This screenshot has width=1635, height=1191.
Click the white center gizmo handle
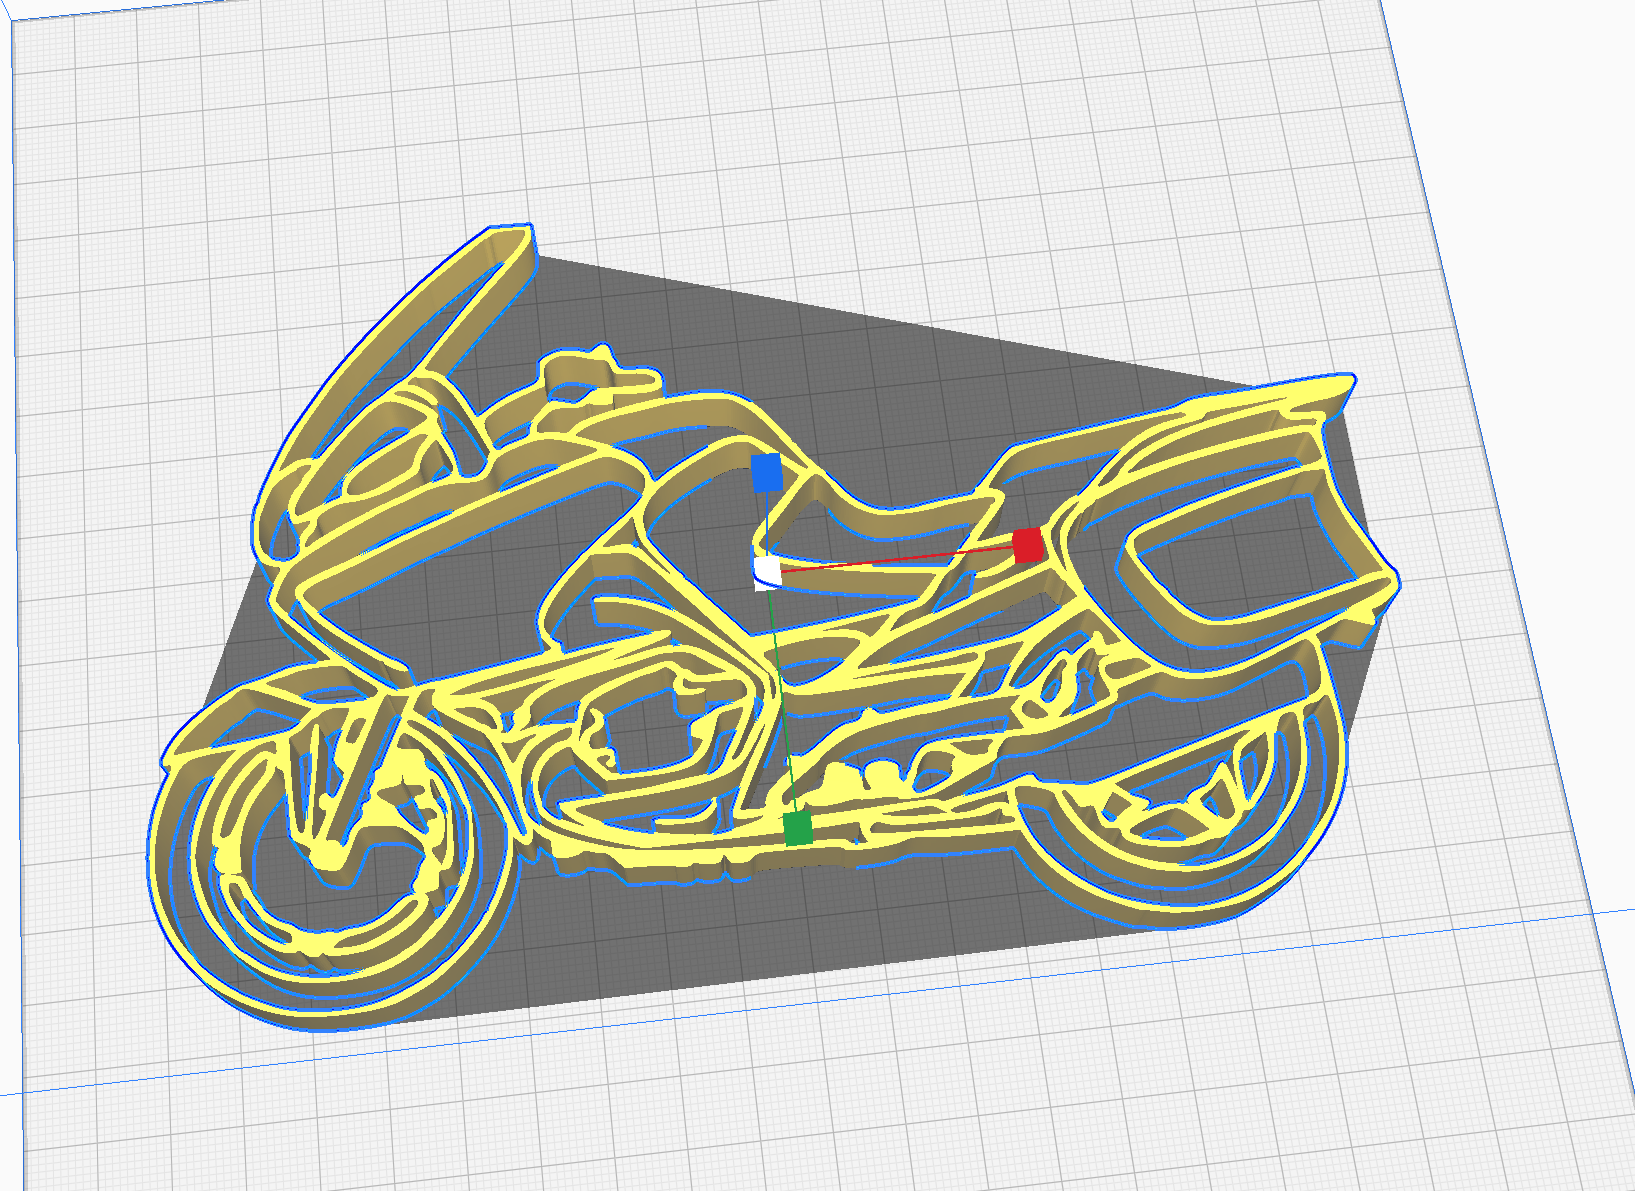[767, 572]
